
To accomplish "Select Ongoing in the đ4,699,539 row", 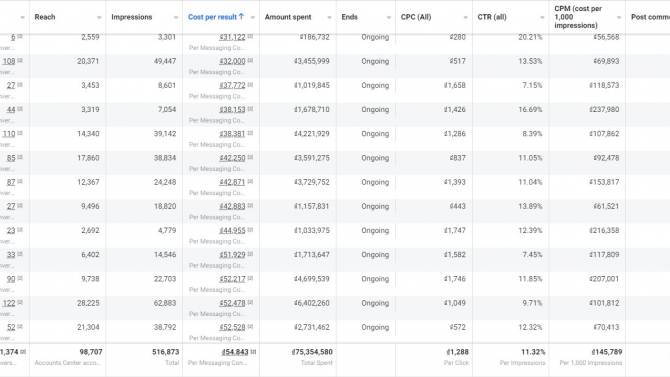I will (x=375, y=279).
